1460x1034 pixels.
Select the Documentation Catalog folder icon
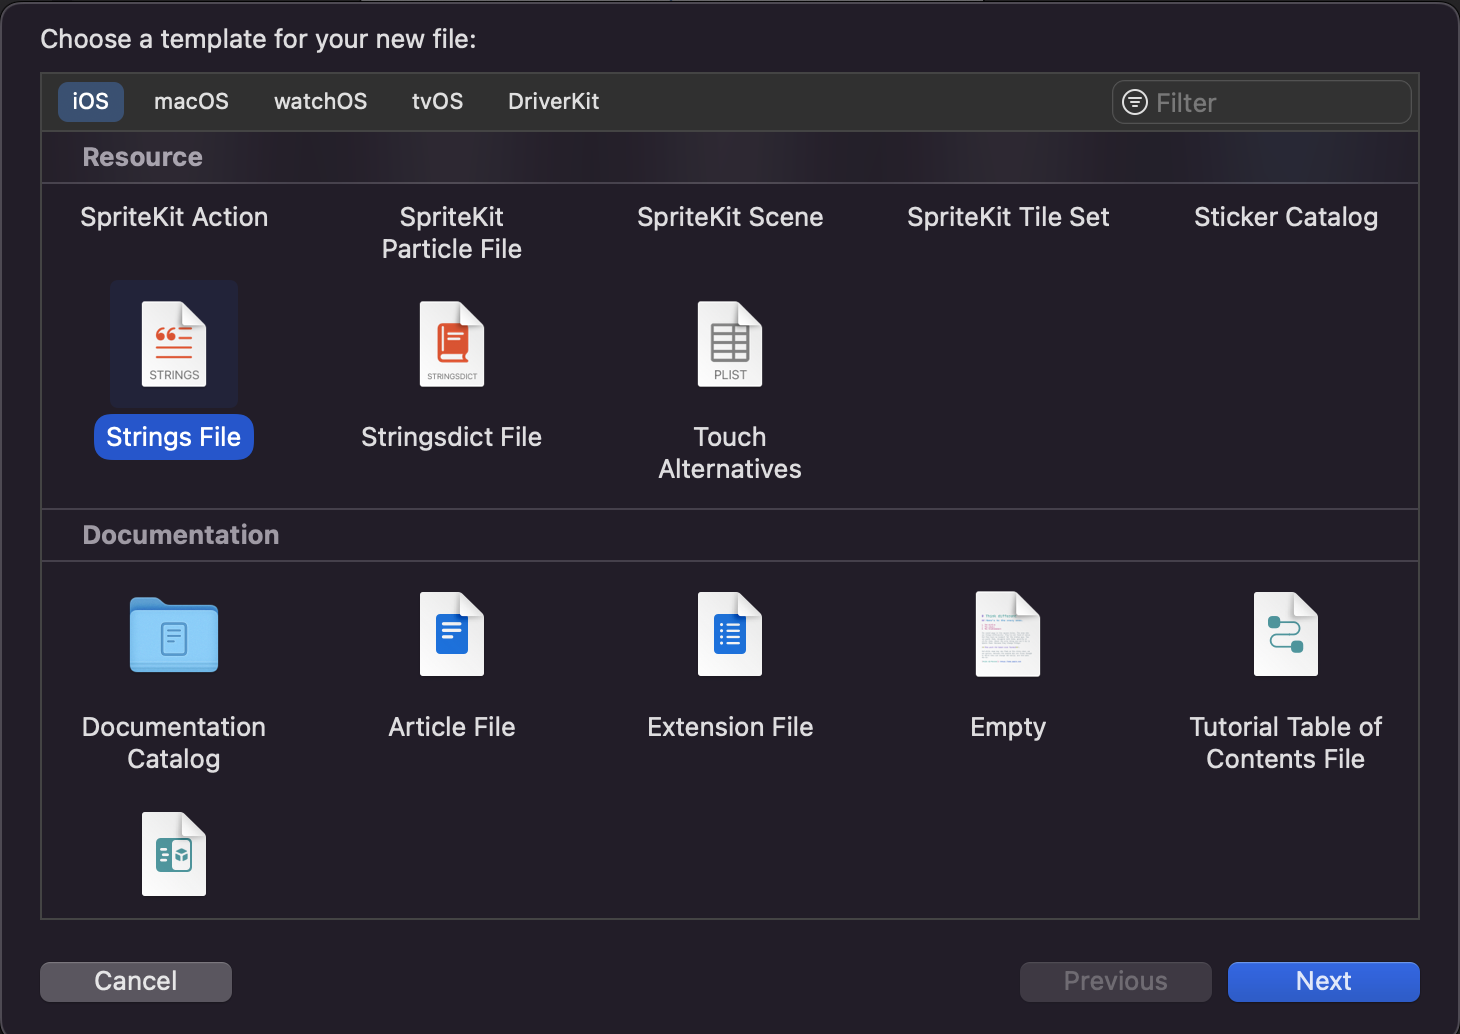coord(174,635)
